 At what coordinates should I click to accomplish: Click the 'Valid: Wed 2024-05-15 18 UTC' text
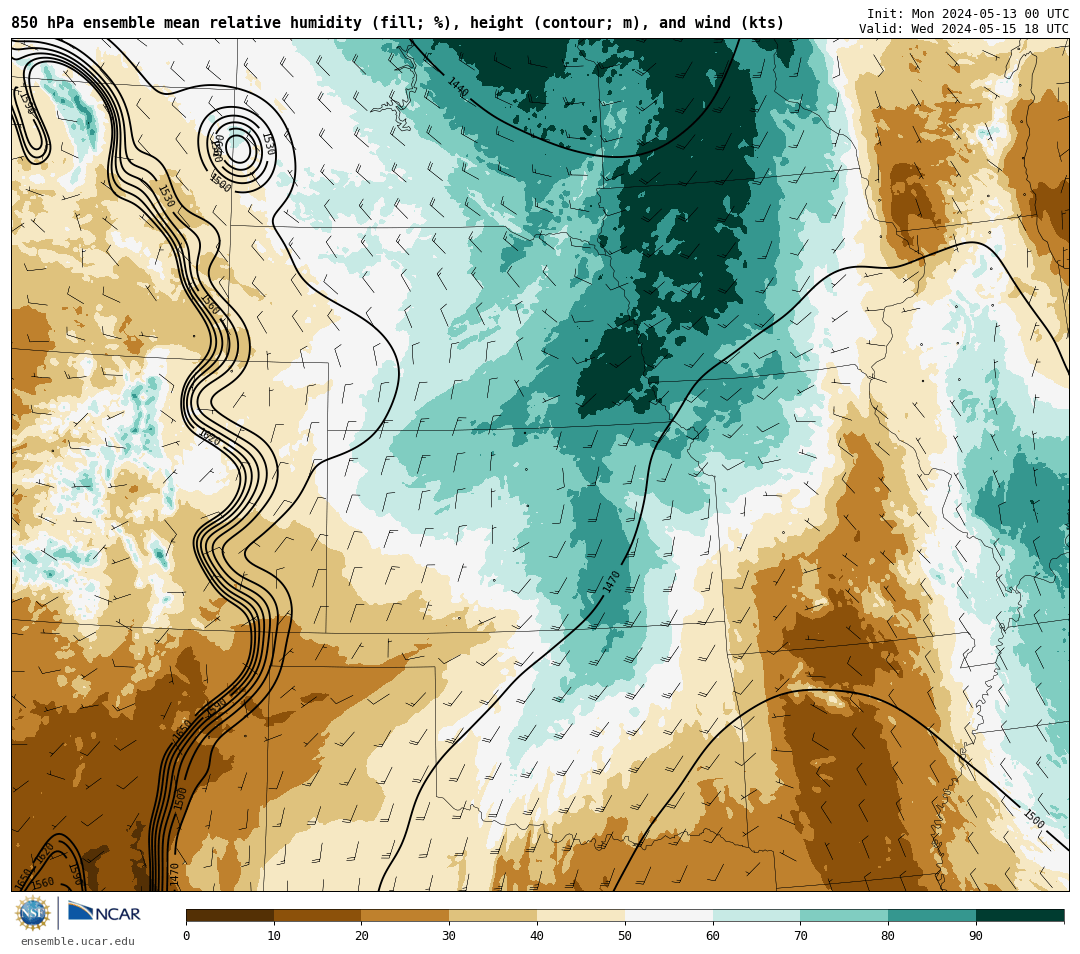[964, 29]
